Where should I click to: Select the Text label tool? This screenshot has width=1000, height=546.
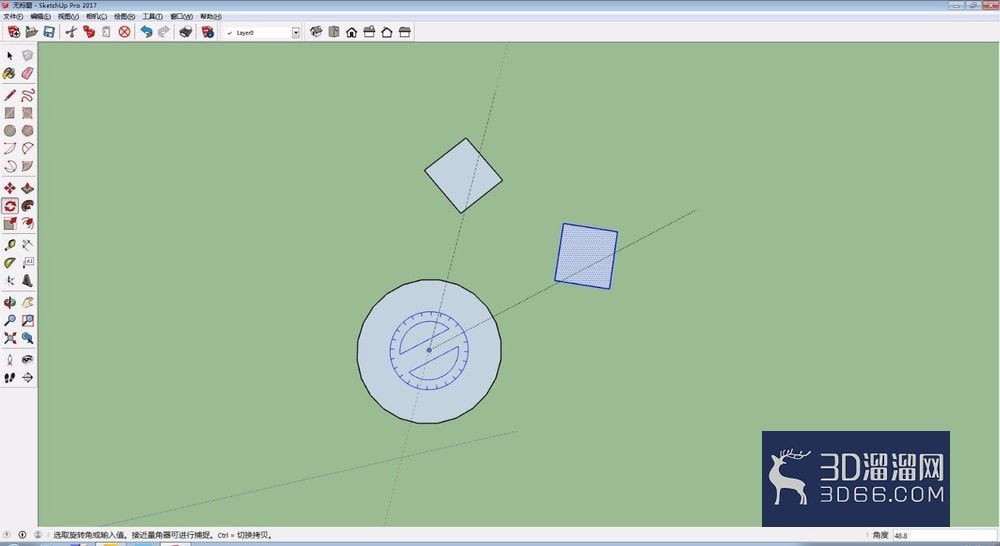pos(27,263)
